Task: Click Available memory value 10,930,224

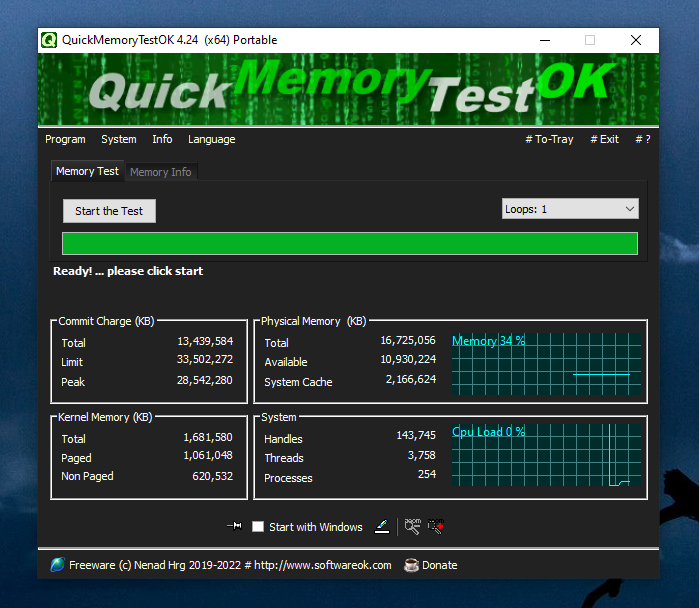Action: point(408,359)
